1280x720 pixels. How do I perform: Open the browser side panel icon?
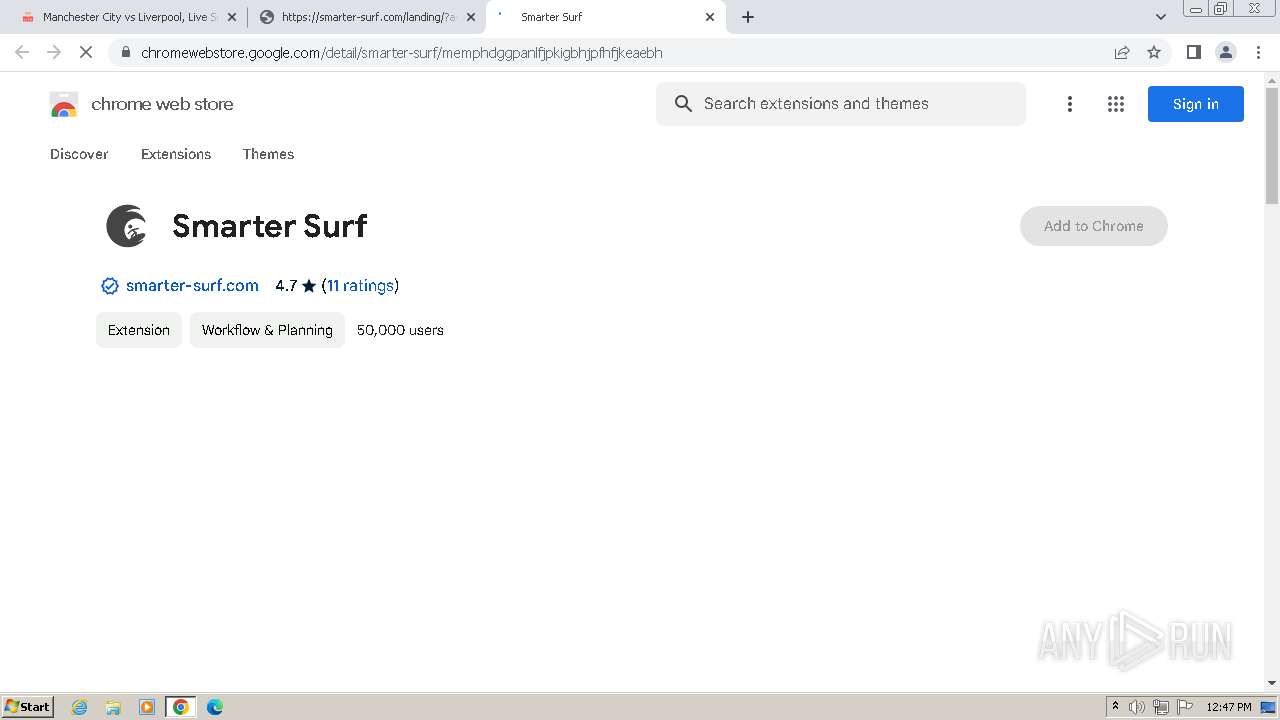1193,52
